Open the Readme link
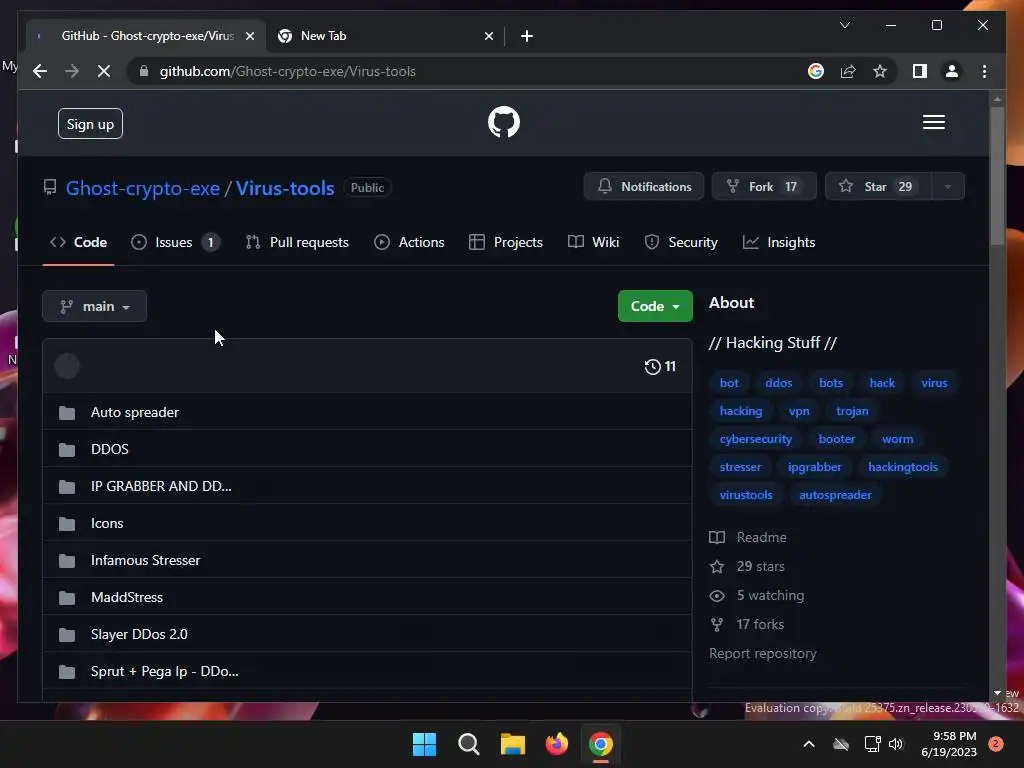The height and width of the screenshot is (768, 1024). click(x=748, y=537)
